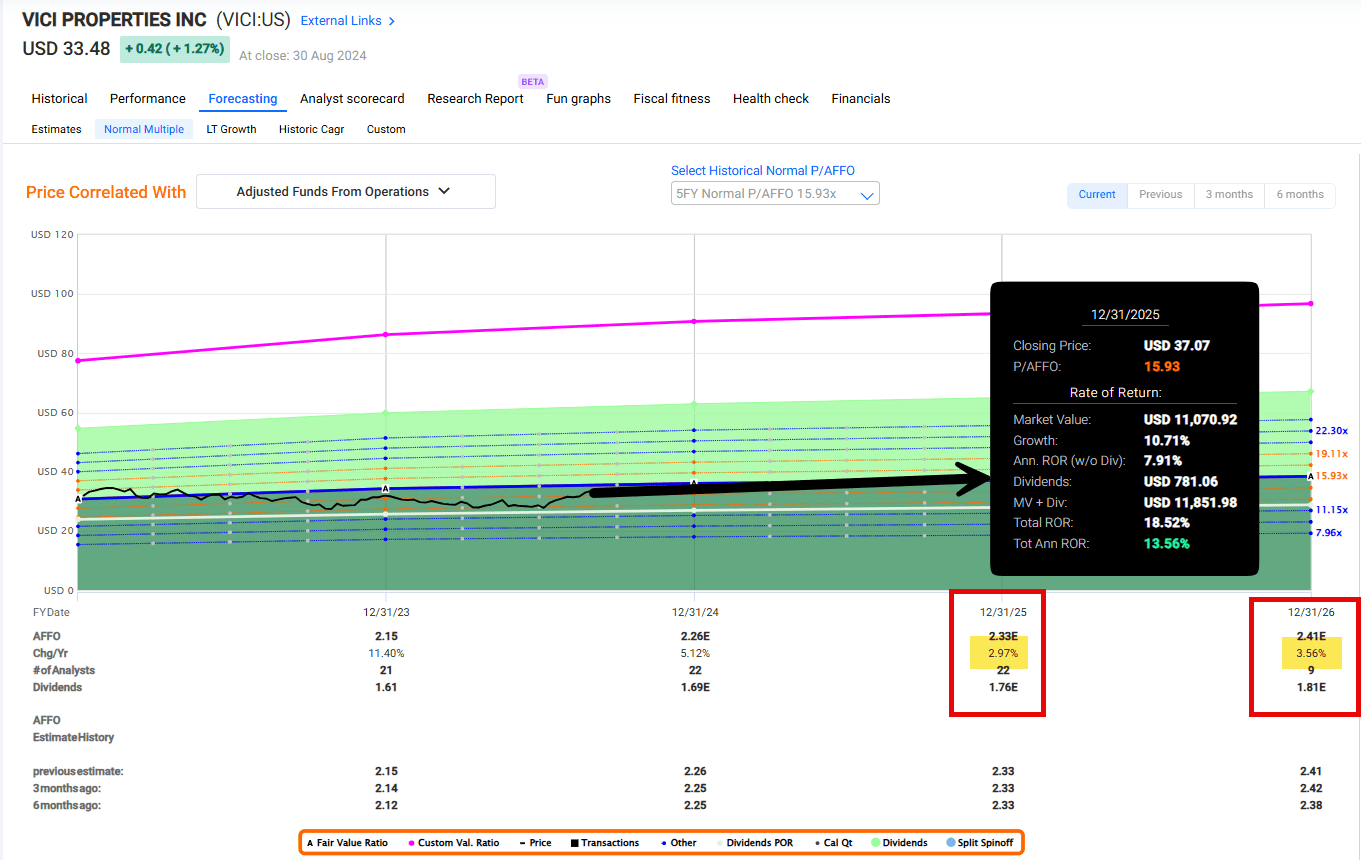Click the Split Spinoff legend icon
1361x860 pixels.
pos(953,843)
